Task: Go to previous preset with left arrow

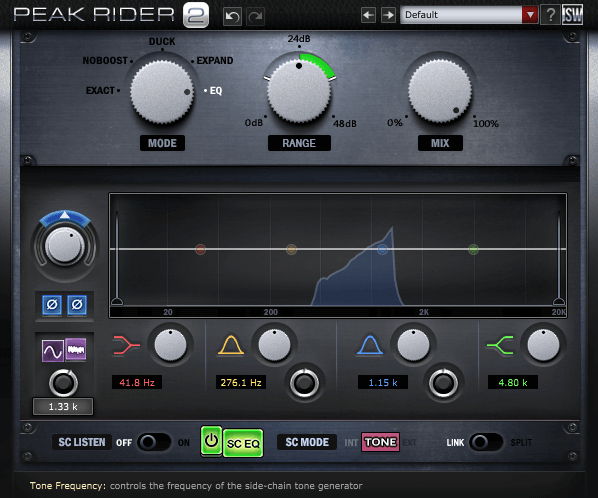Action: click(368, 15)
